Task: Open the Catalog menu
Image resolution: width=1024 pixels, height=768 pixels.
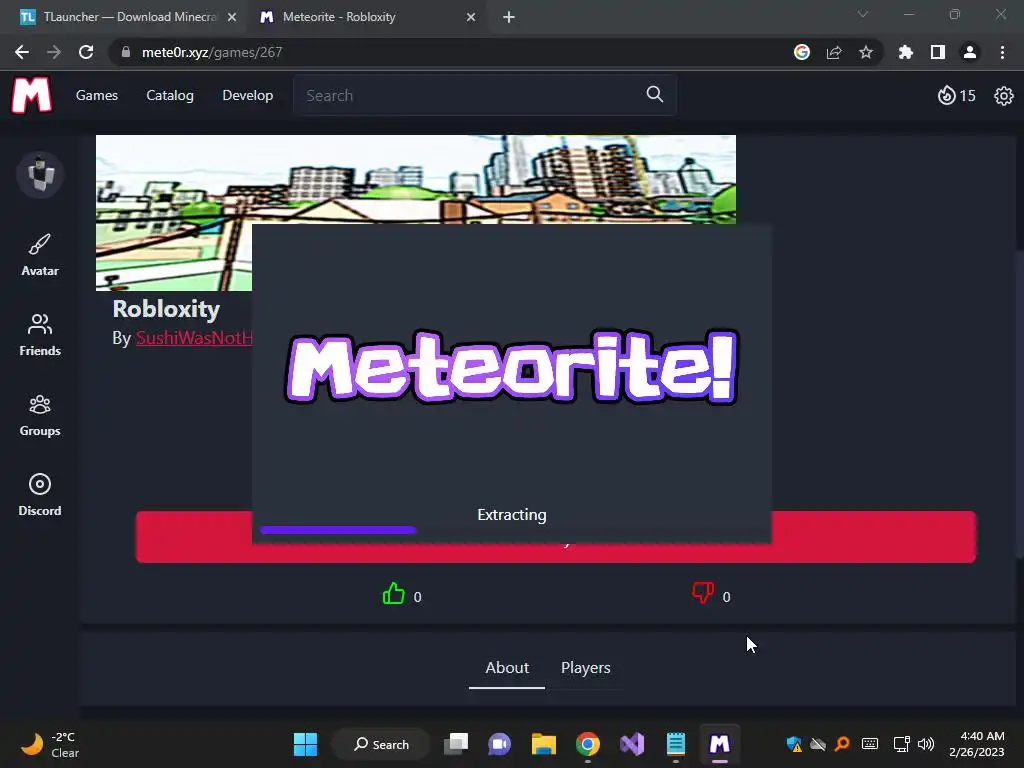Action: [x=170, y=95]
